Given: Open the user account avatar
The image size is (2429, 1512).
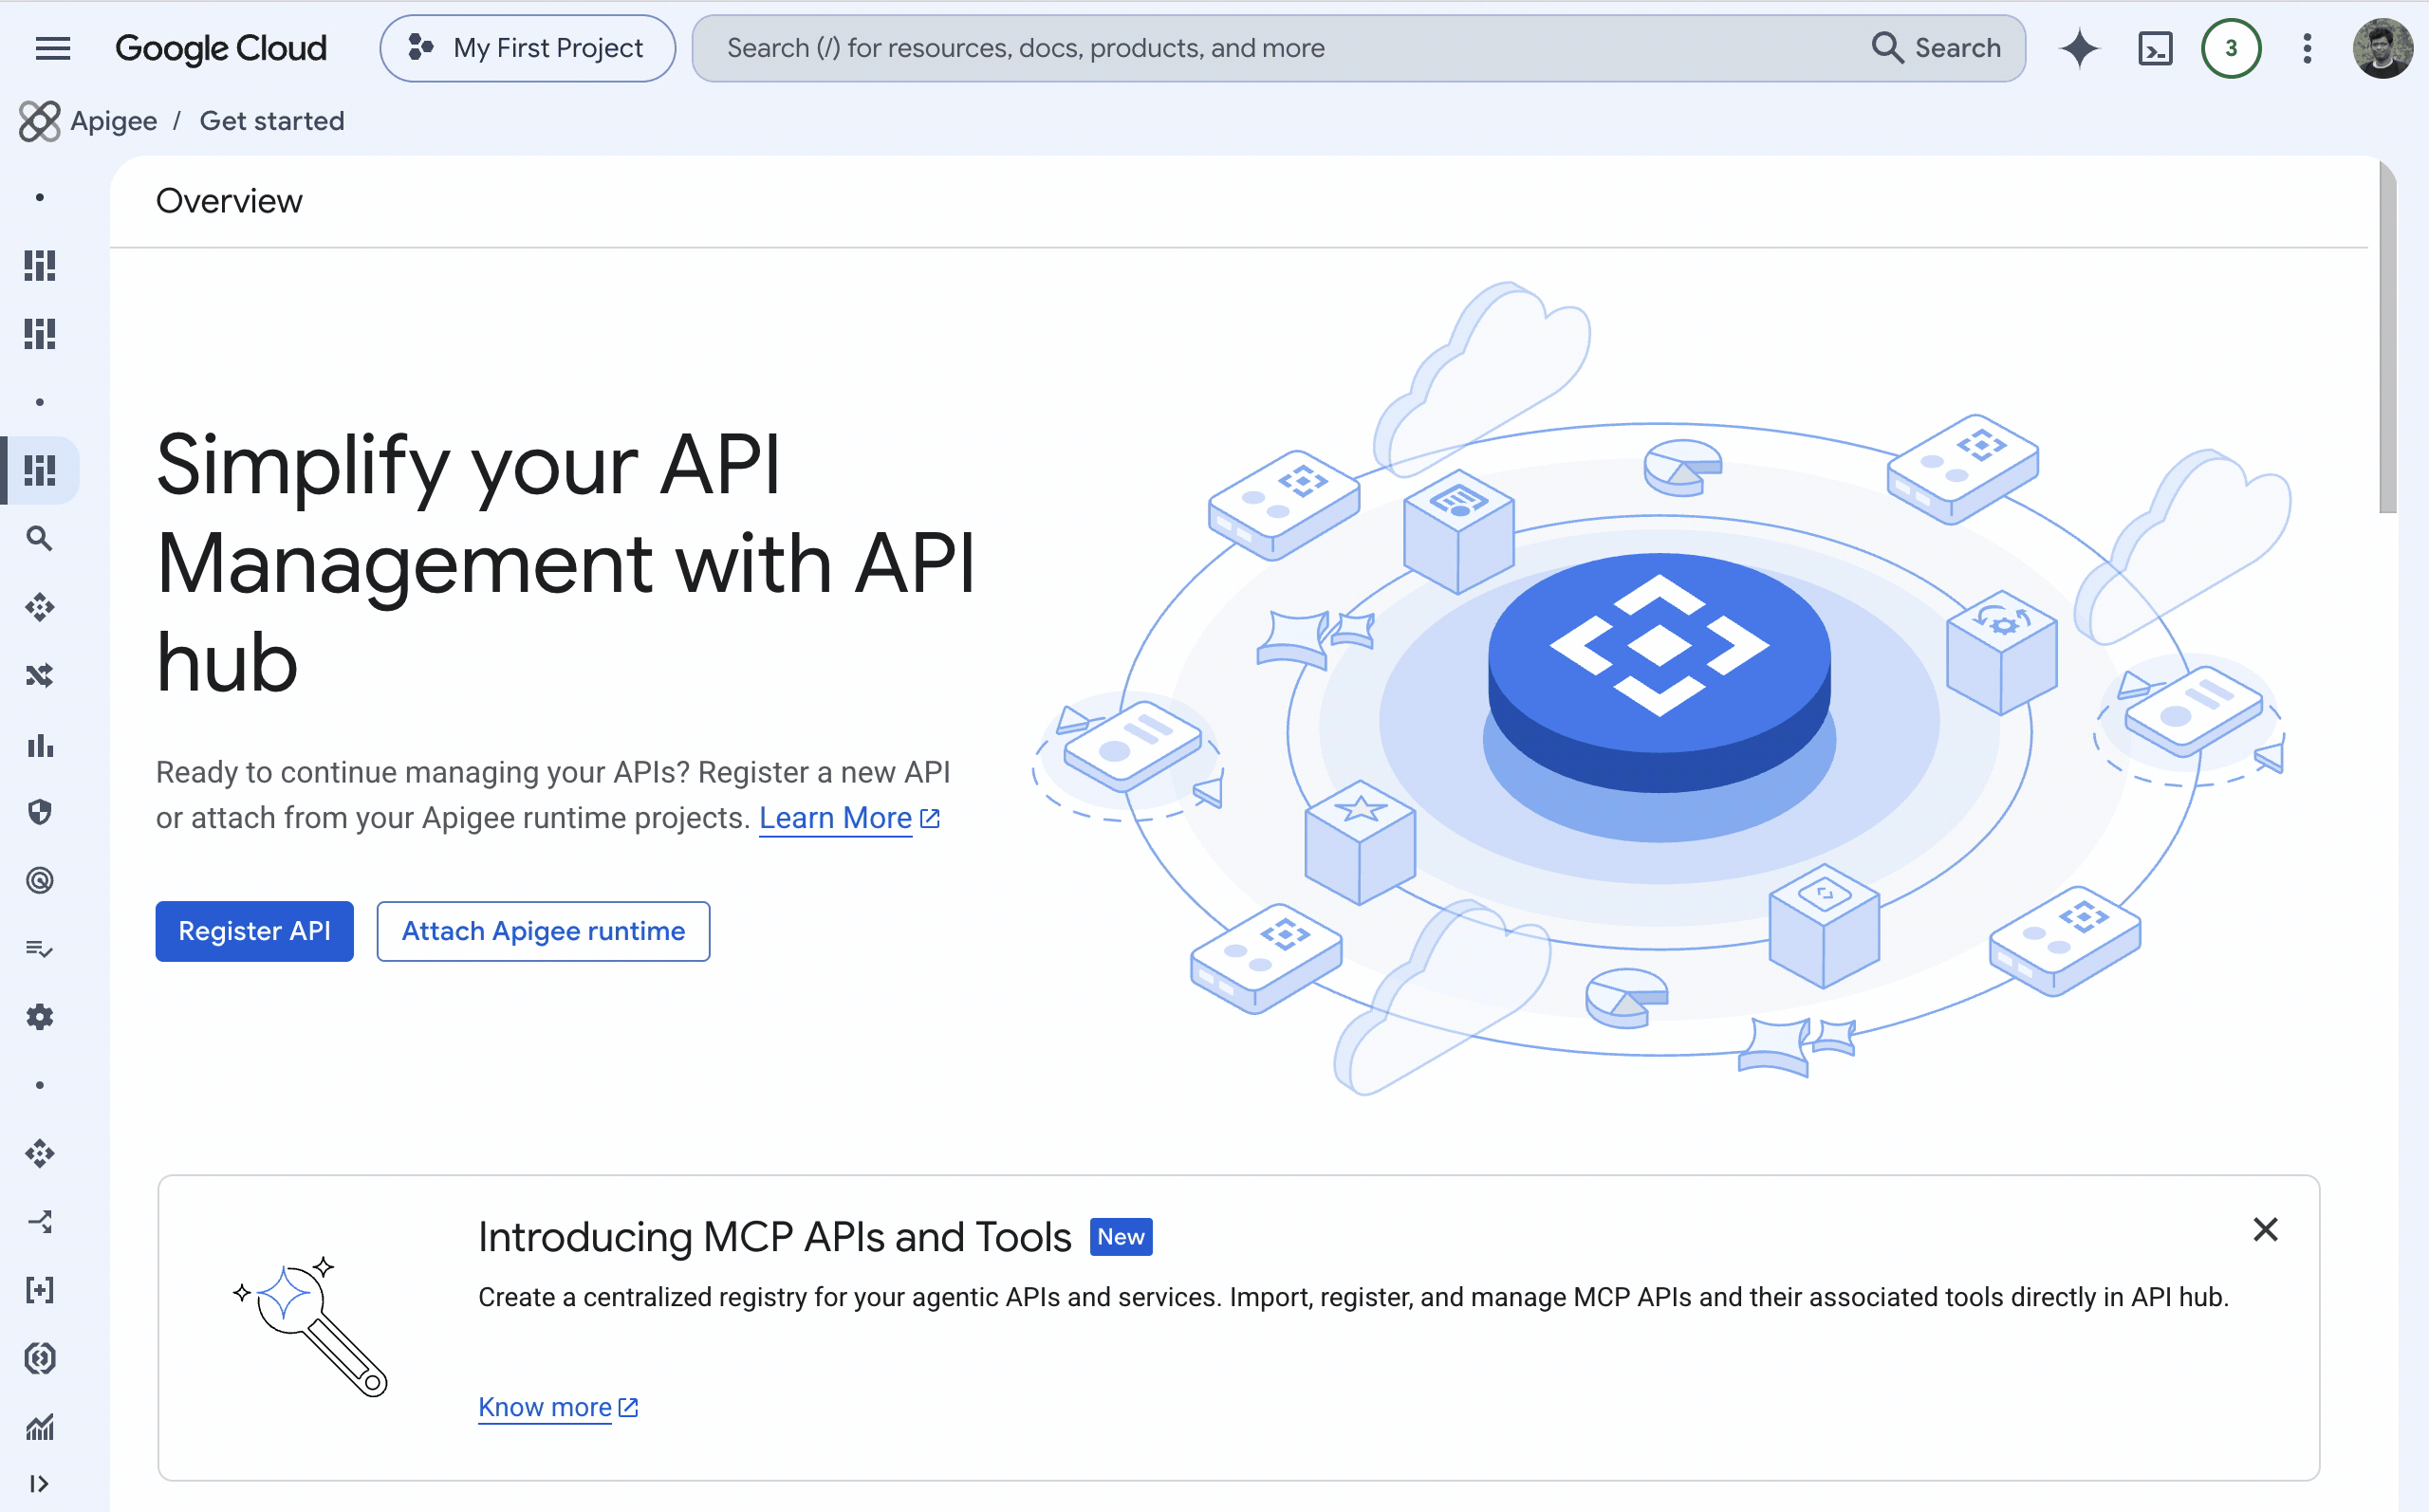Looking at the screenshot, I should [2383, 48].
